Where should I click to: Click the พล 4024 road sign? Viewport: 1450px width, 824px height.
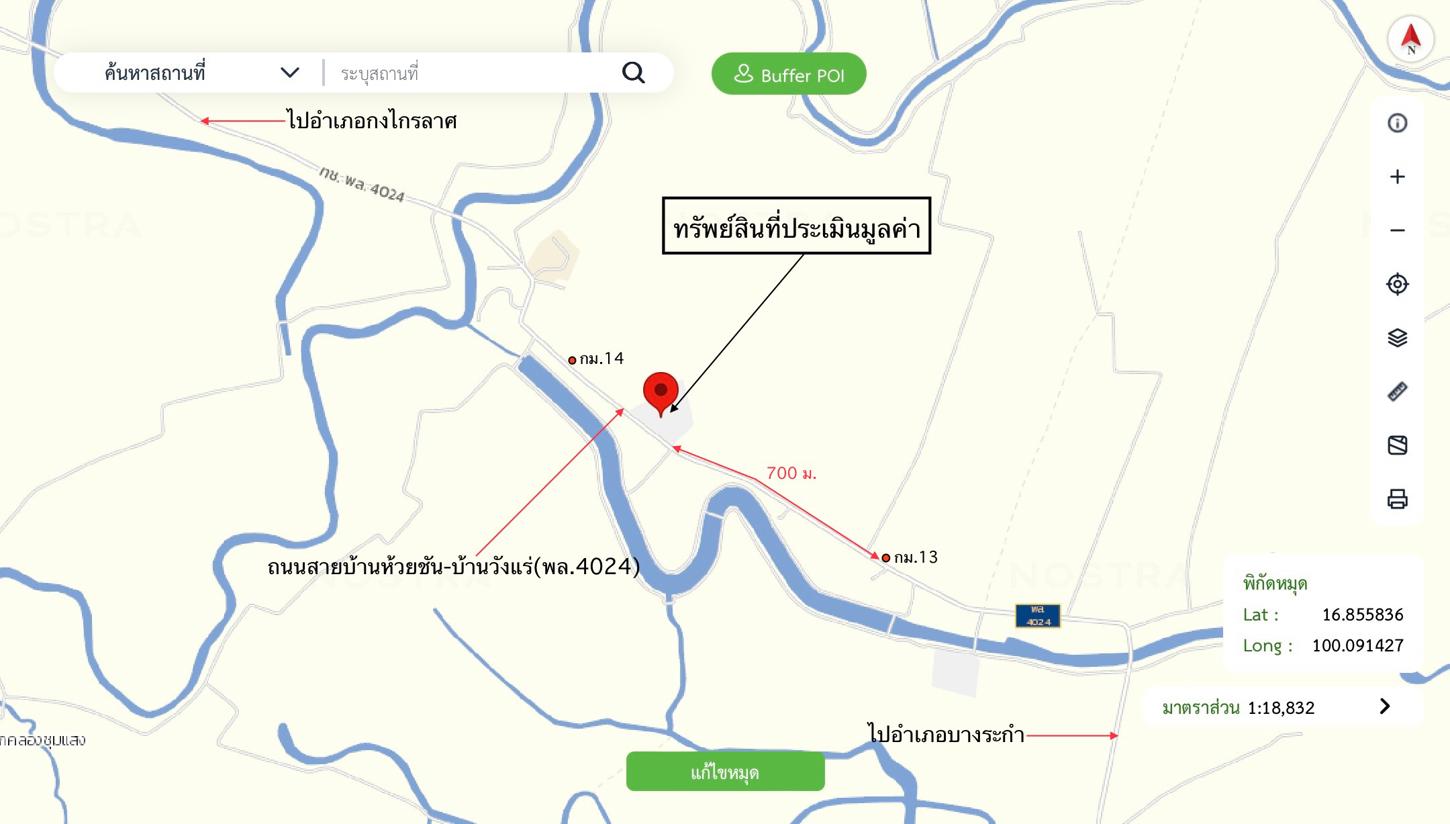(1038, 616)
